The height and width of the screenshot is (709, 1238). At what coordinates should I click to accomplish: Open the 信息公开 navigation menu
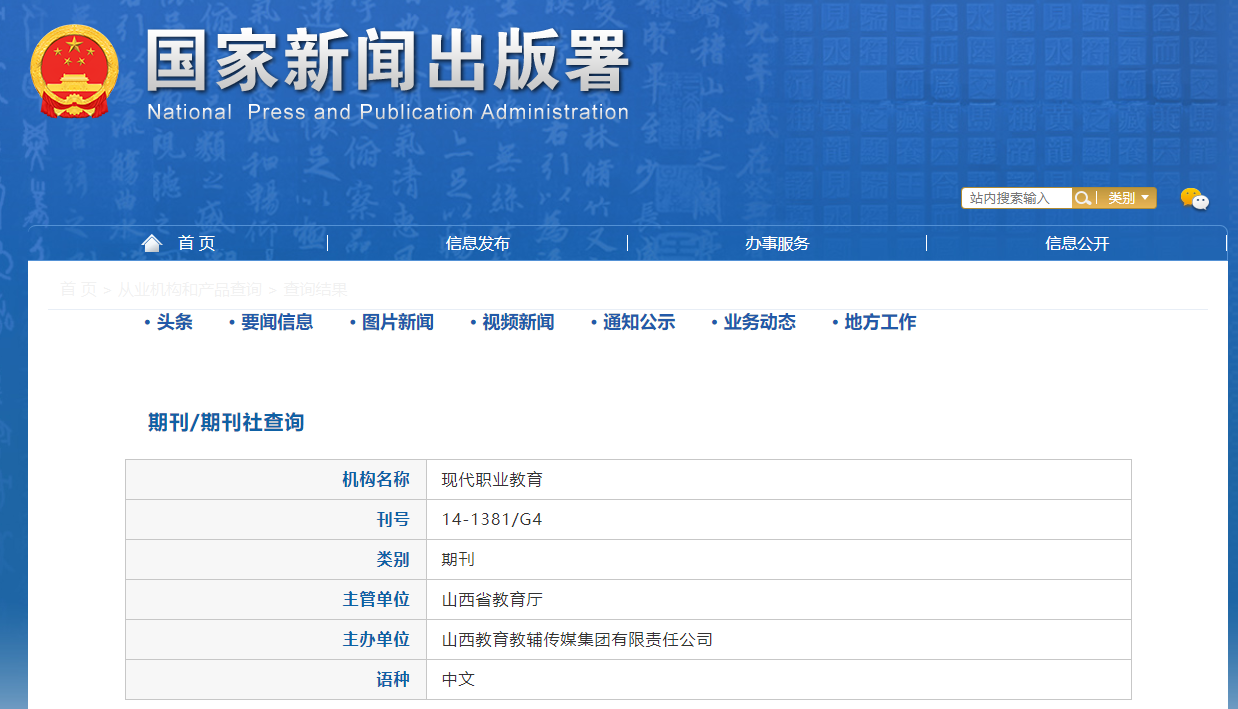point(1077,243)
